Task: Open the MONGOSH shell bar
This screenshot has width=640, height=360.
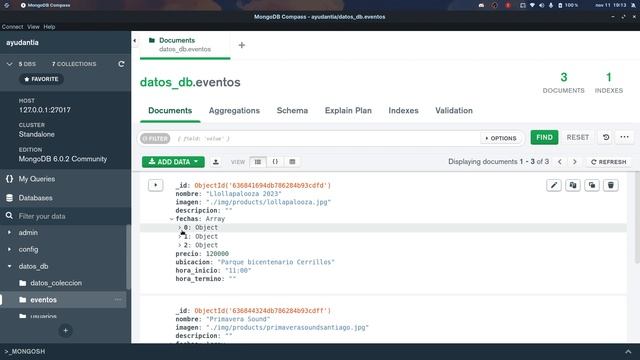Action: [x=24, y=351]
